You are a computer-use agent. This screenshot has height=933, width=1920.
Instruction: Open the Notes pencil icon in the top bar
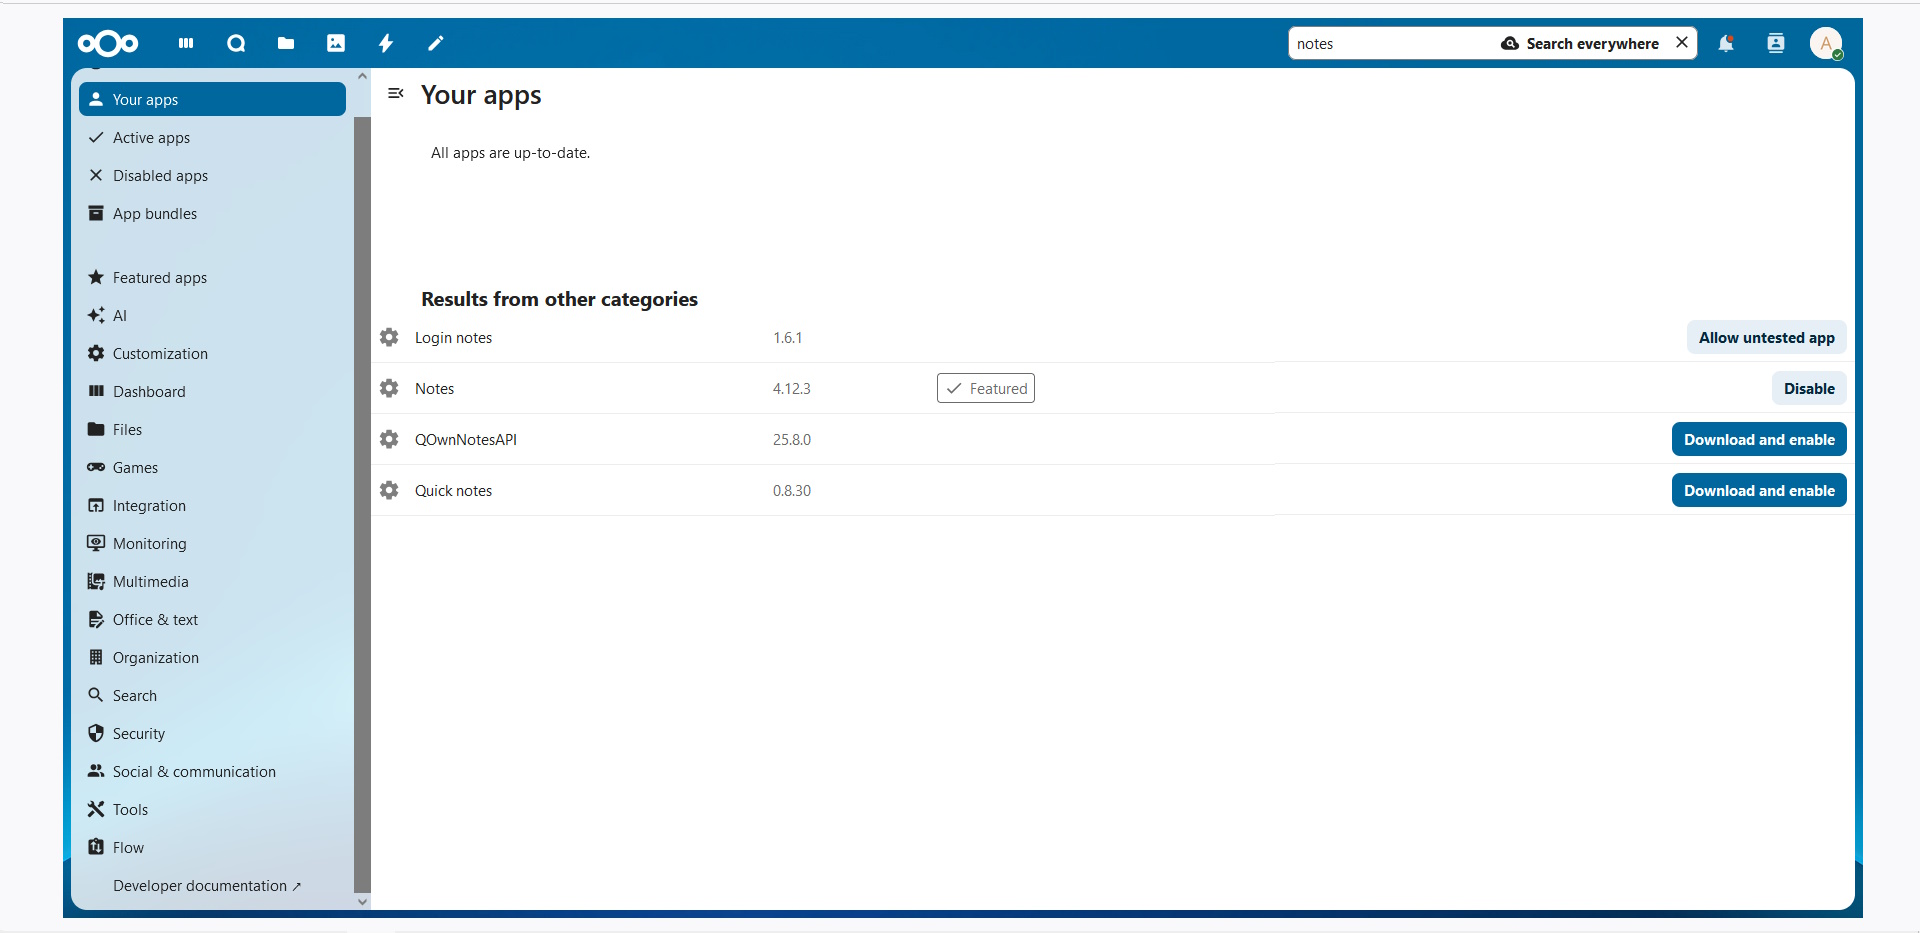(x=436, y=43)
